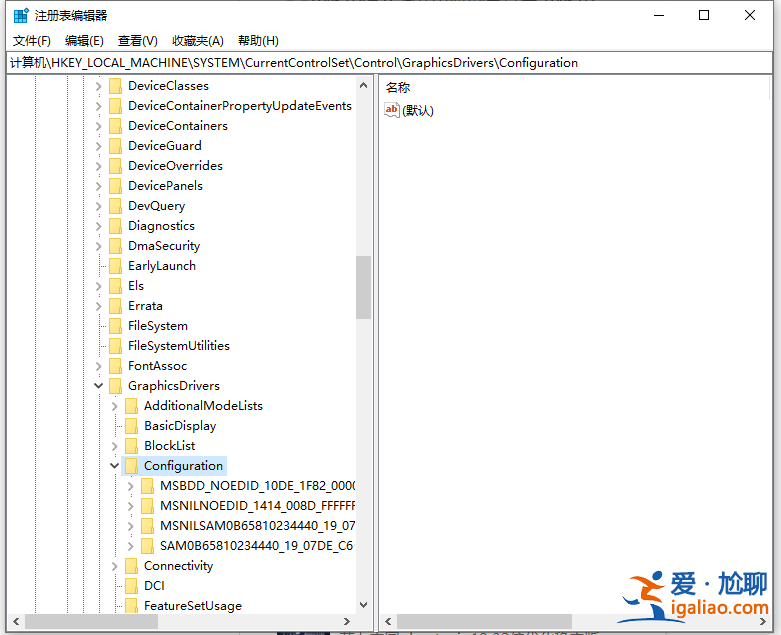Screen dimensions: 781x635
Task: Select the FontAssoc tree item
Action: pos(157,366)
